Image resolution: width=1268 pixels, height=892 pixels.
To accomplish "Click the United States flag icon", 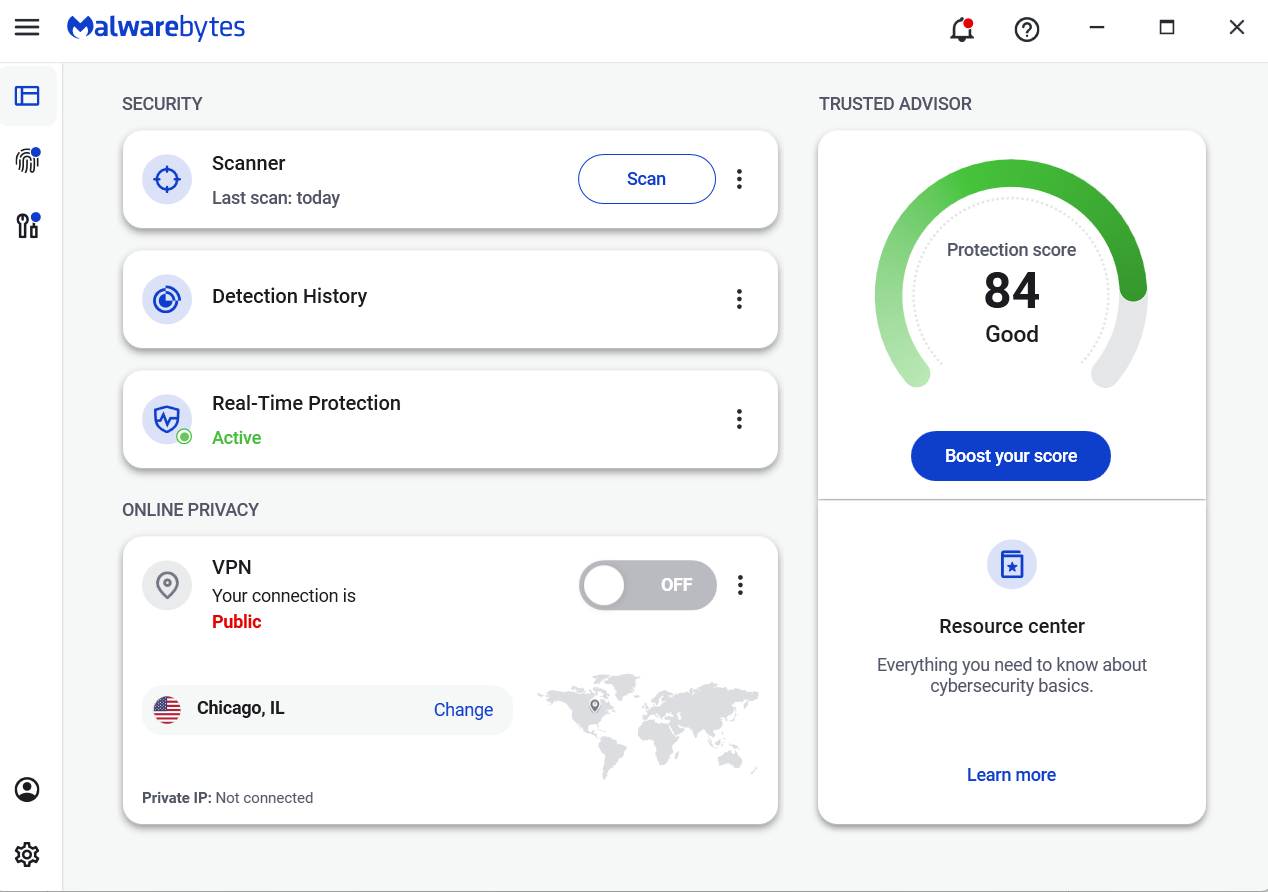I will [167, 709].
